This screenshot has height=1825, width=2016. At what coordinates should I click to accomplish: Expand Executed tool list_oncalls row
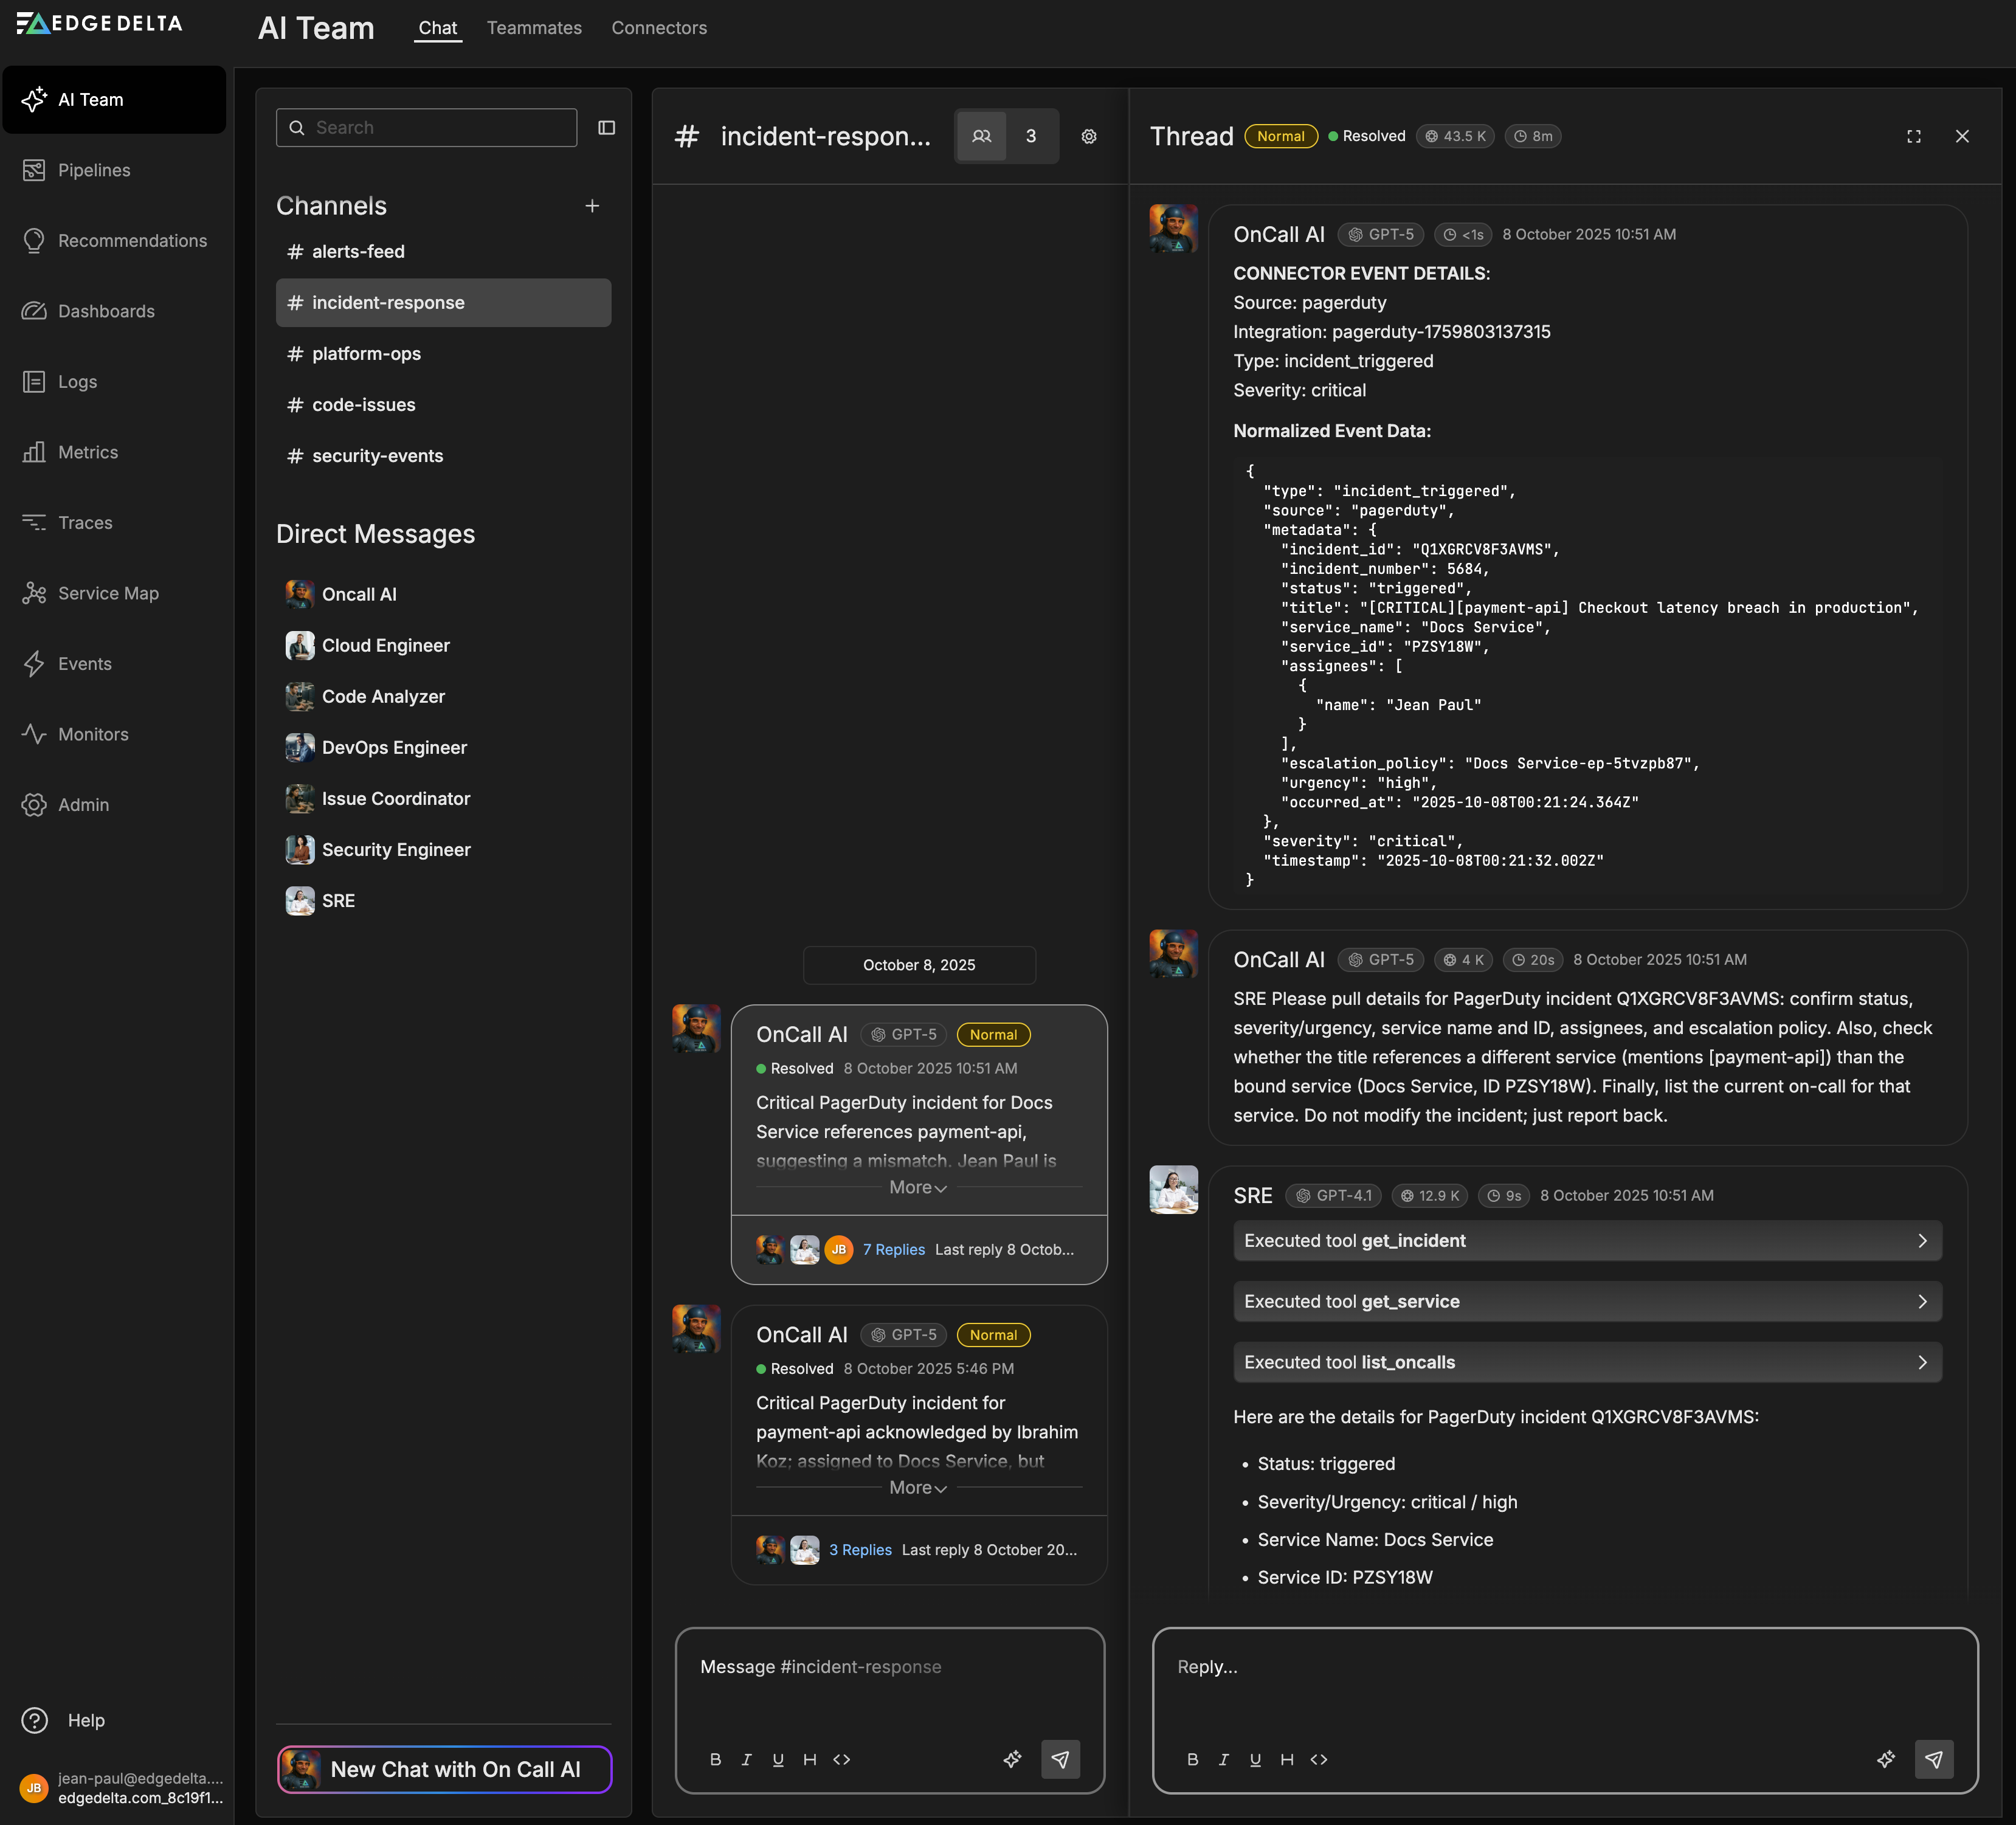point(1587,1362)
